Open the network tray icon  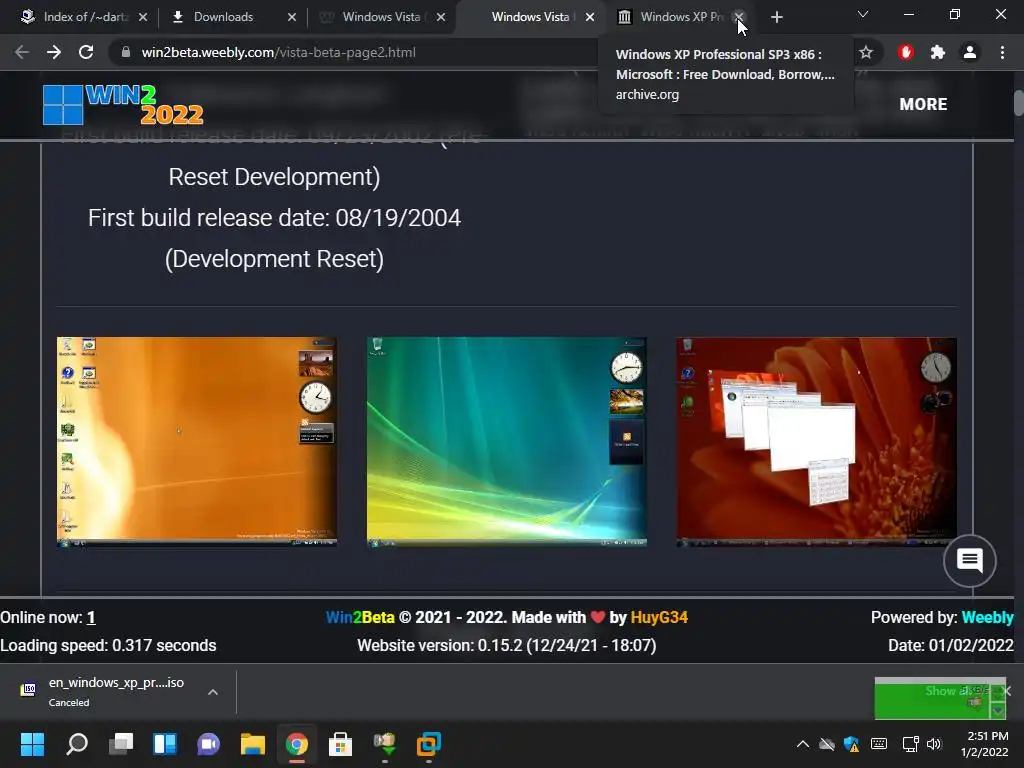[x=910, y=744]
